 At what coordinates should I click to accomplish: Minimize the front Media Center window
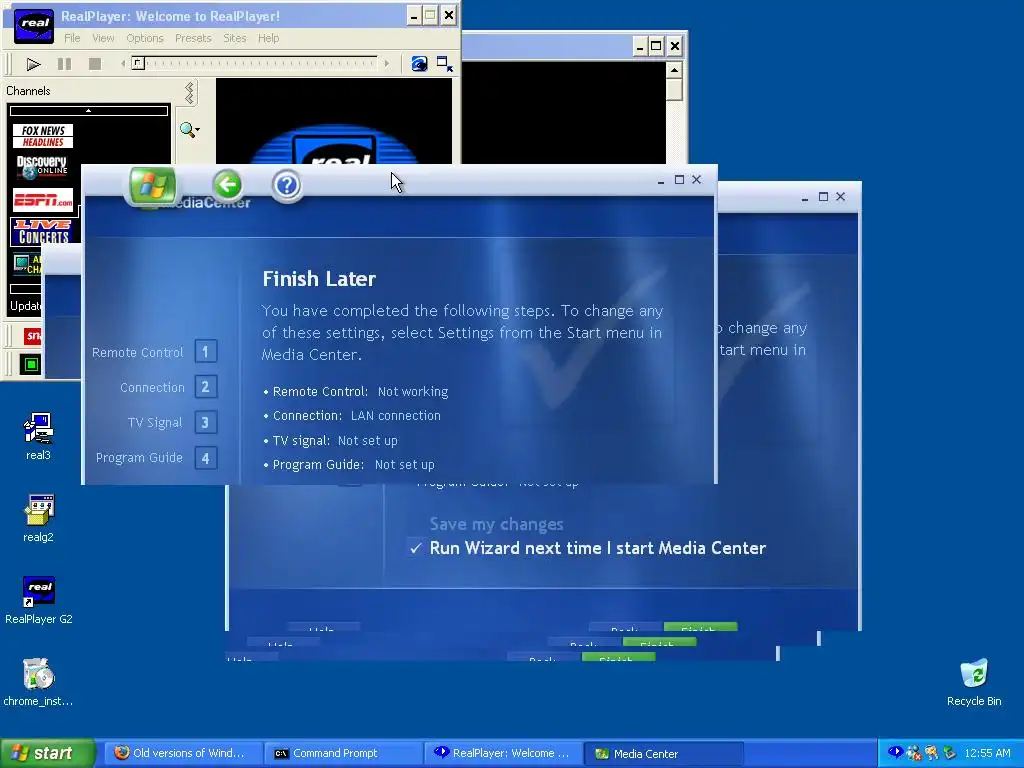661,180
